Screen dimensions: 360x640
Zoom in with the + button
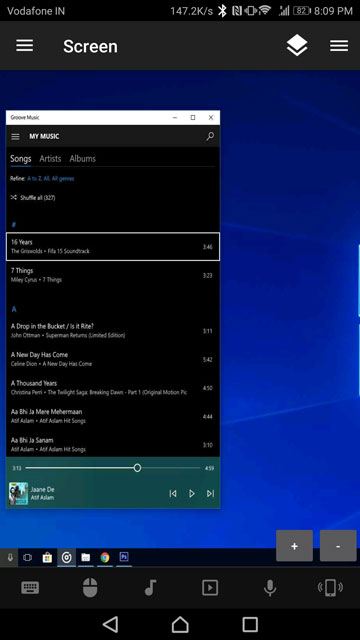[294, 546]
